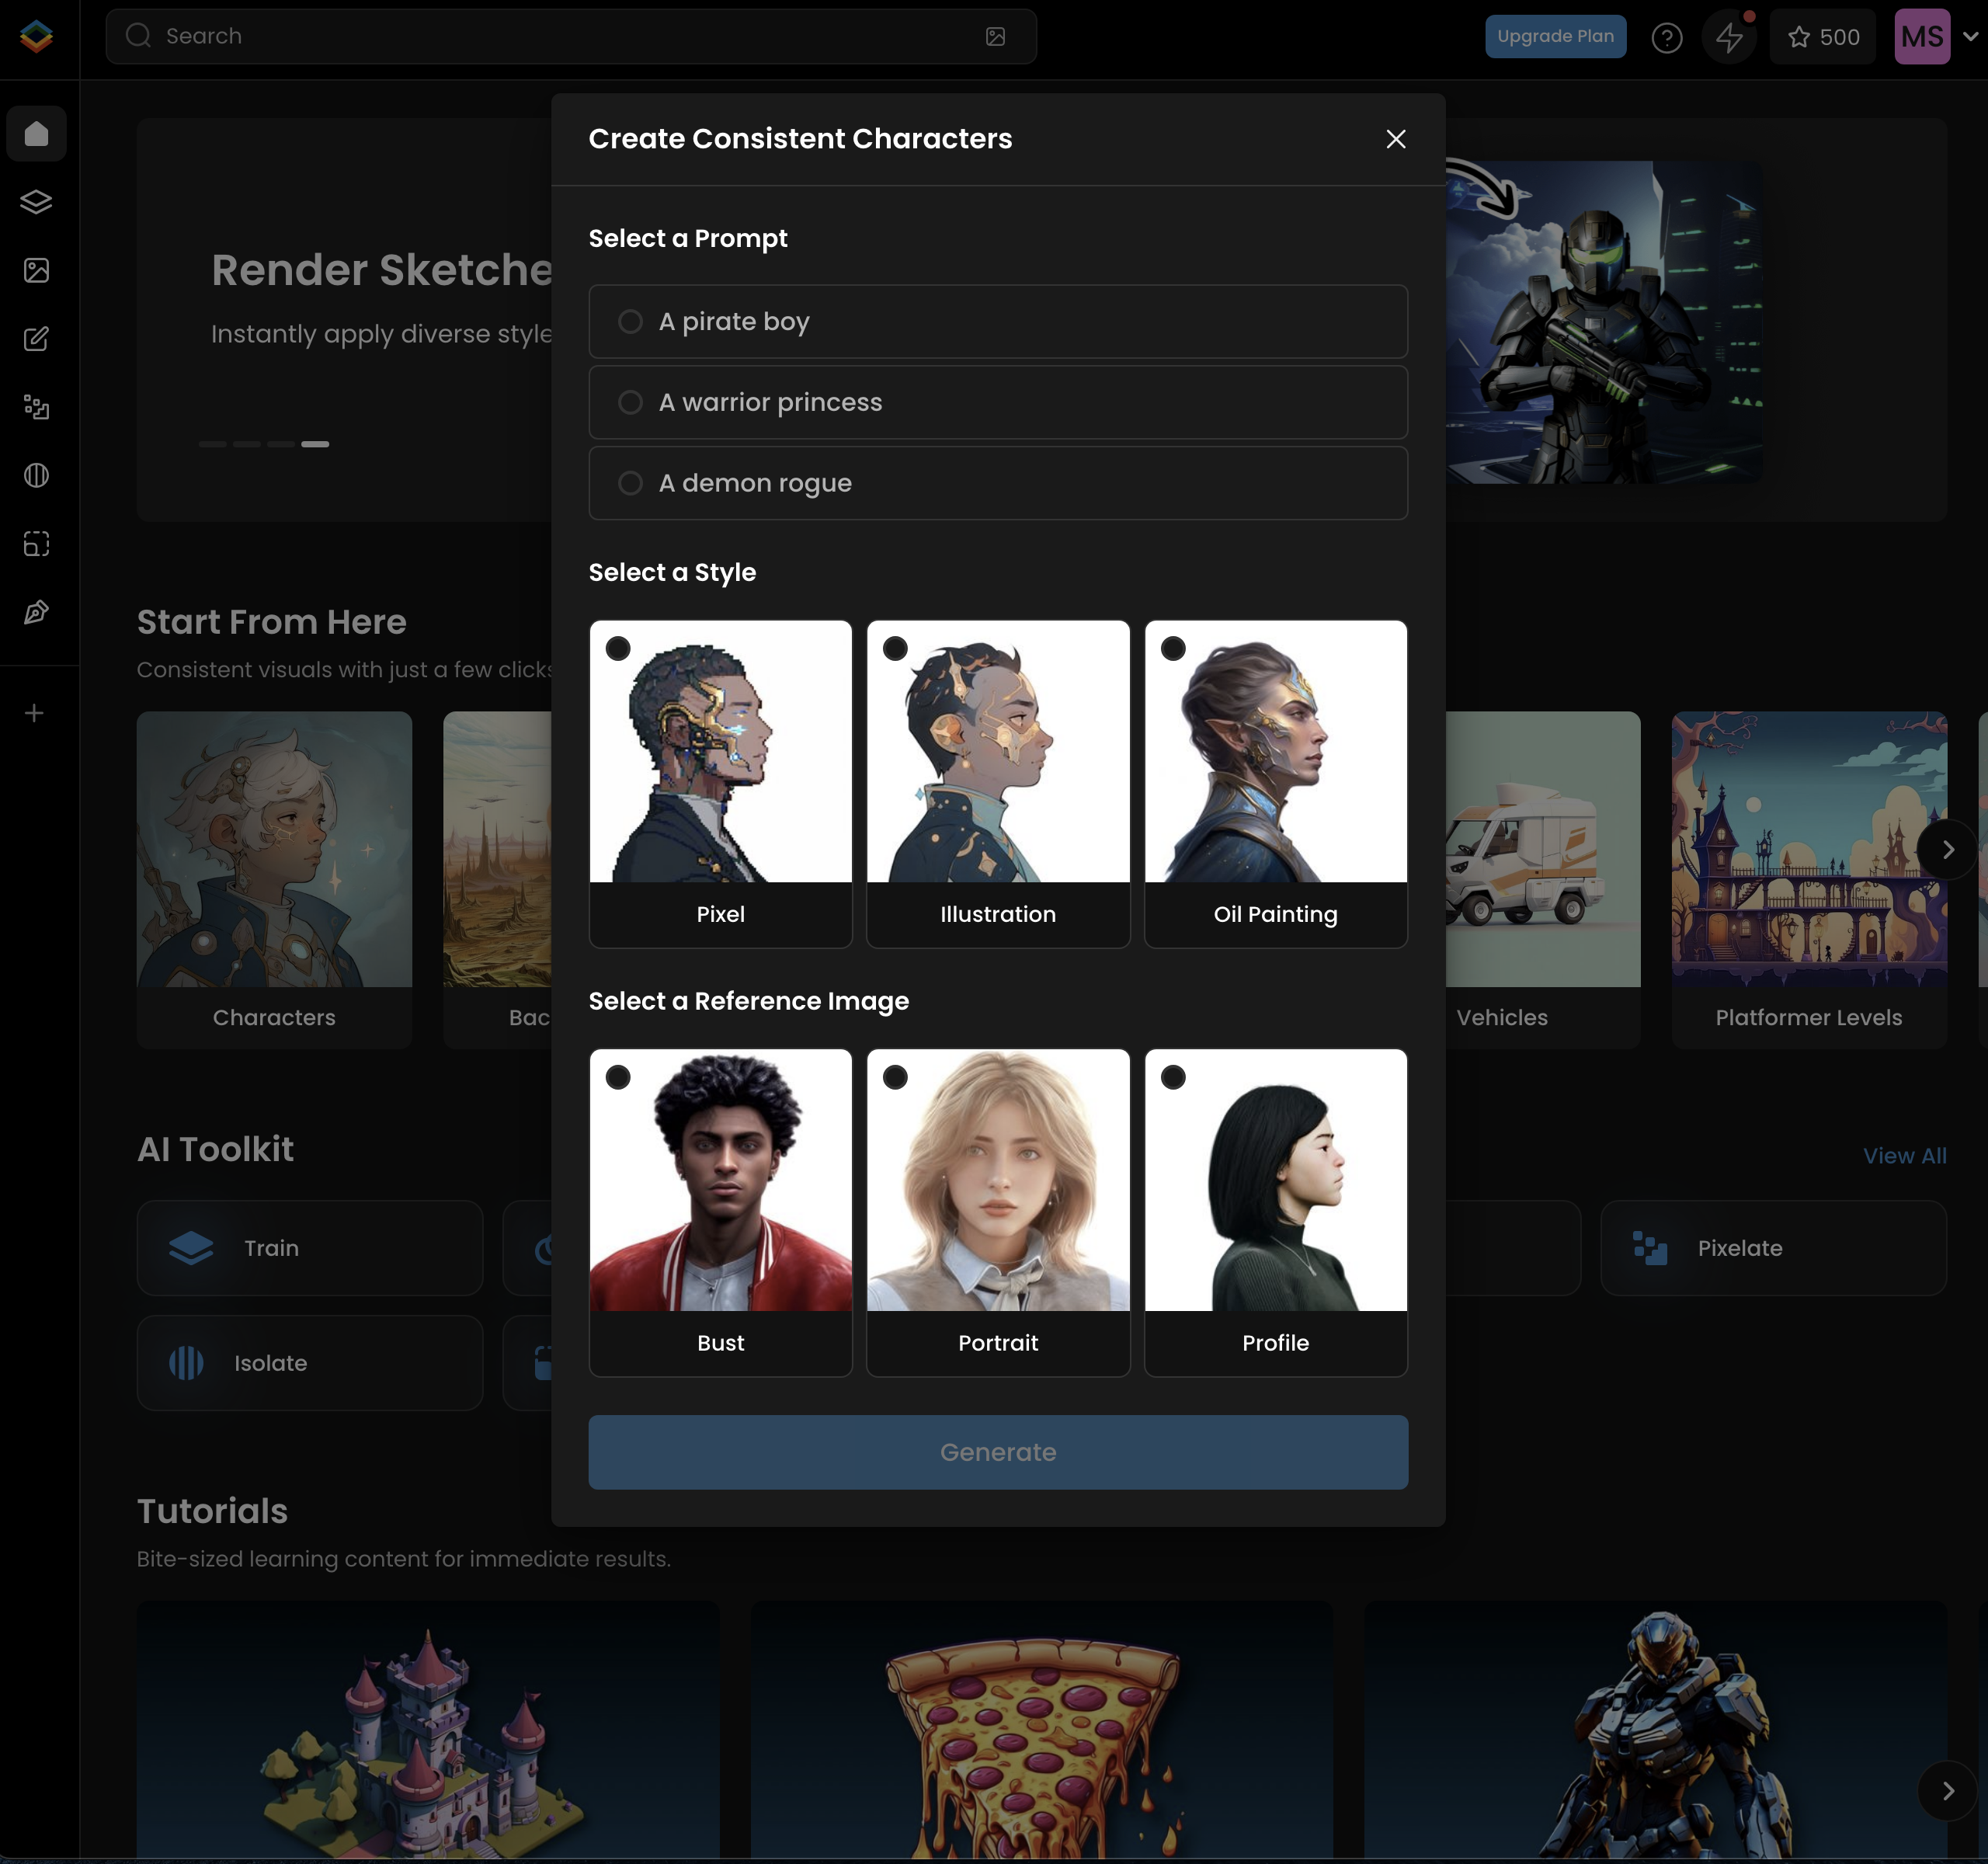Show next Tutorials with arrow
Viewport: 1988px width, 1864px height.
click(1947, 1791)
